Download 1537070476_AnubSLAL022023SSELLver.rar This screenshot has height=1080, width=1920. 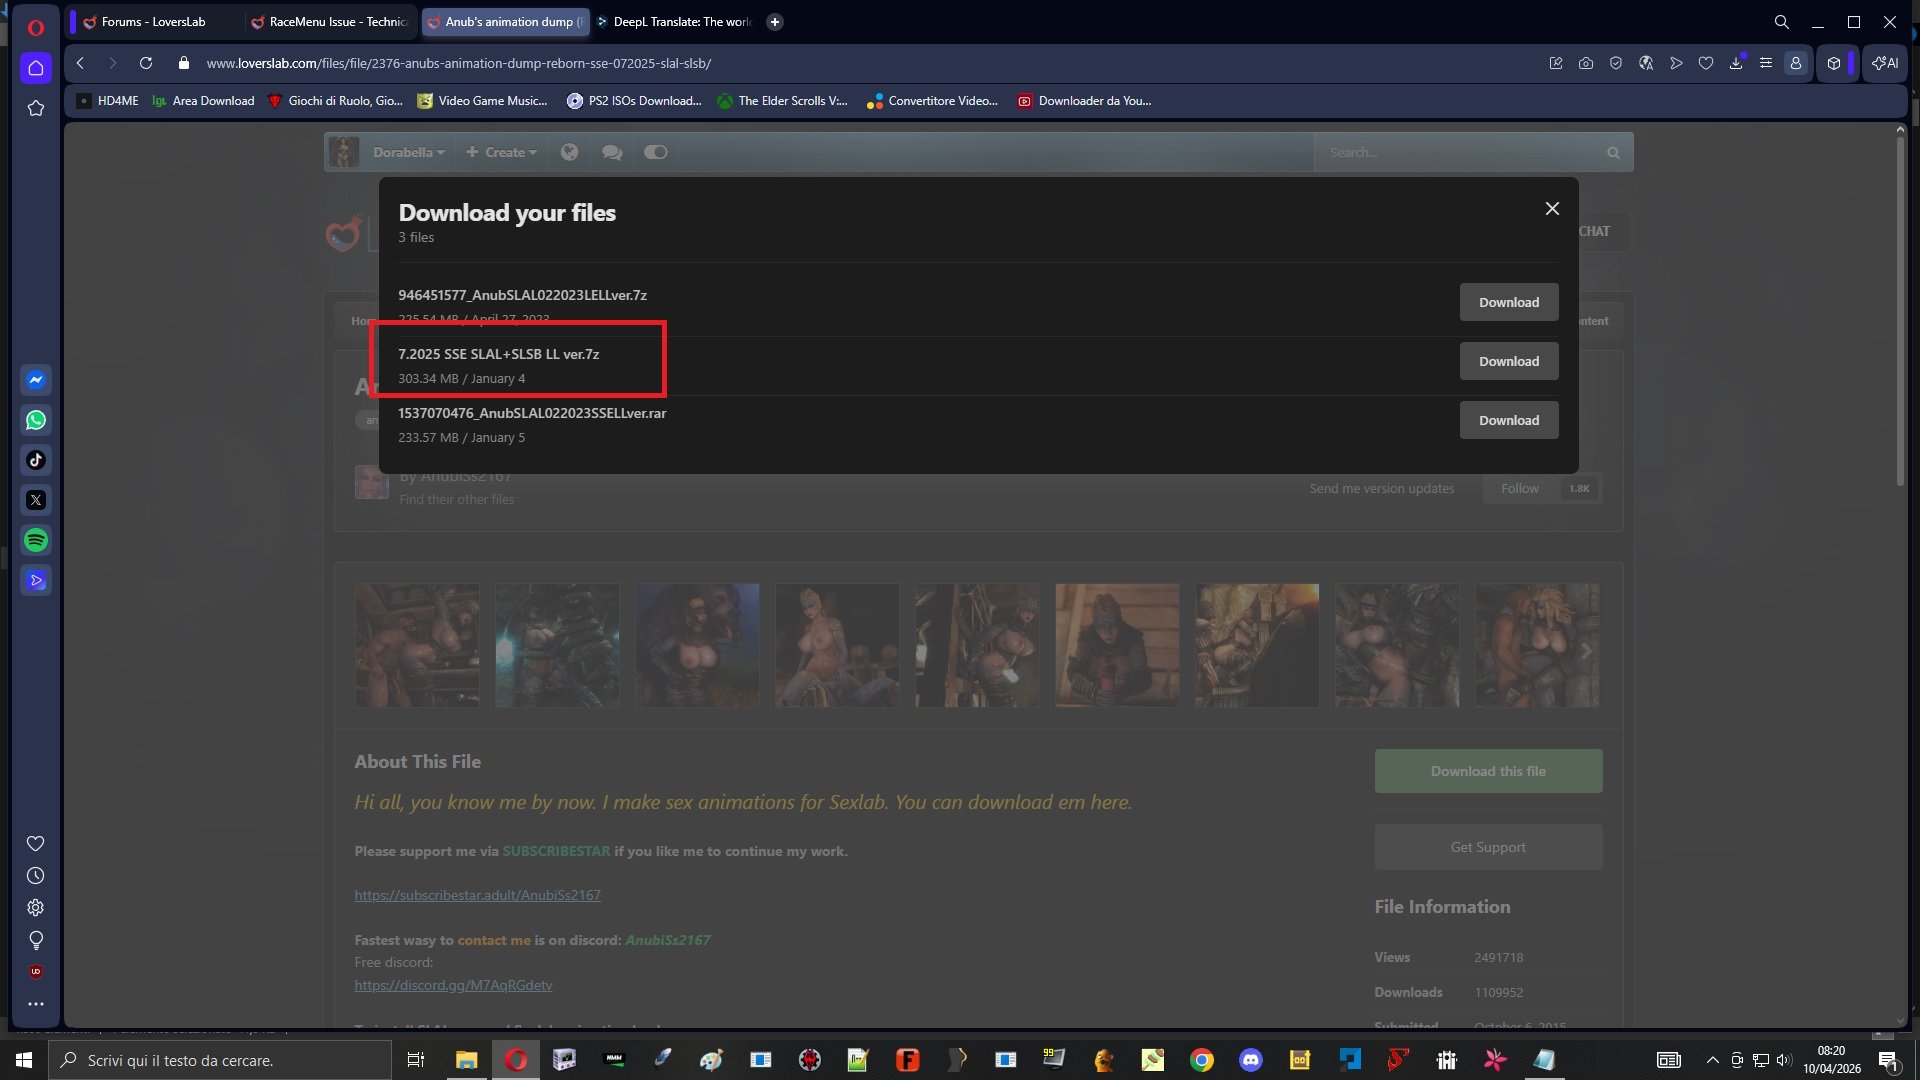(x=1509, y=420)
